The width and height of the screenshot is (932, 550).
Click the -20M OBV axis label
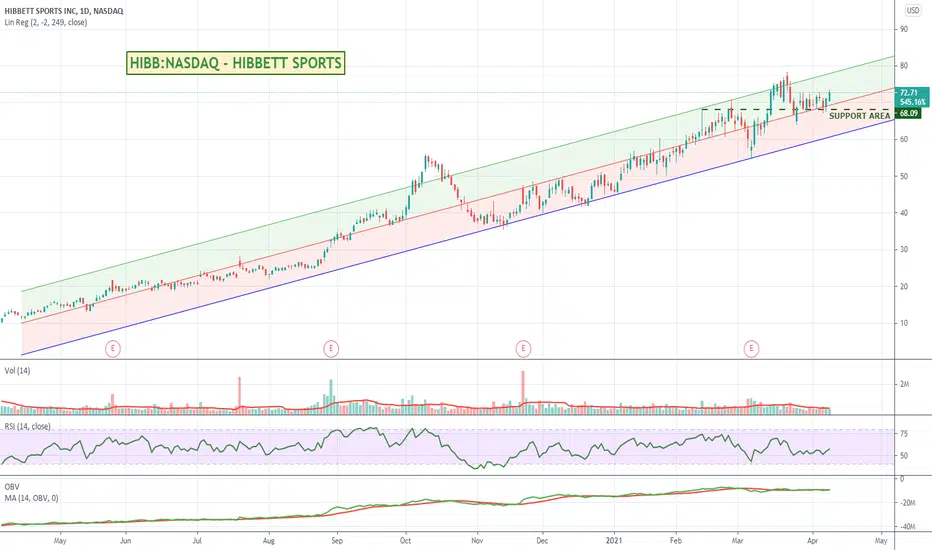(x=907, y=503)
